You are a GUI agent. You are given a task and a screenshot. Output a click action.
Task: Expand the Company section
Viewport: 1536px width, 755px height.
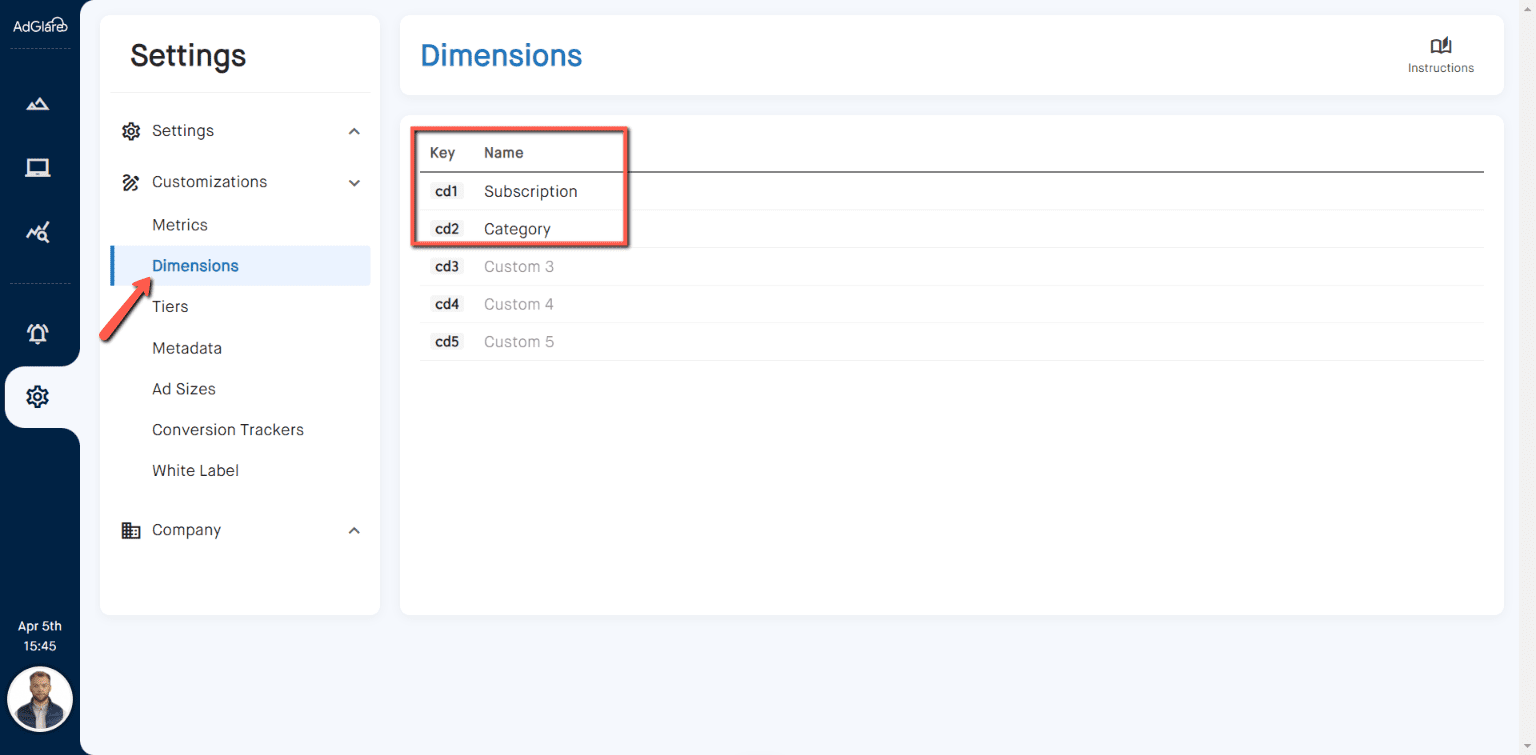pyautogui.click(x=354, y=530)
